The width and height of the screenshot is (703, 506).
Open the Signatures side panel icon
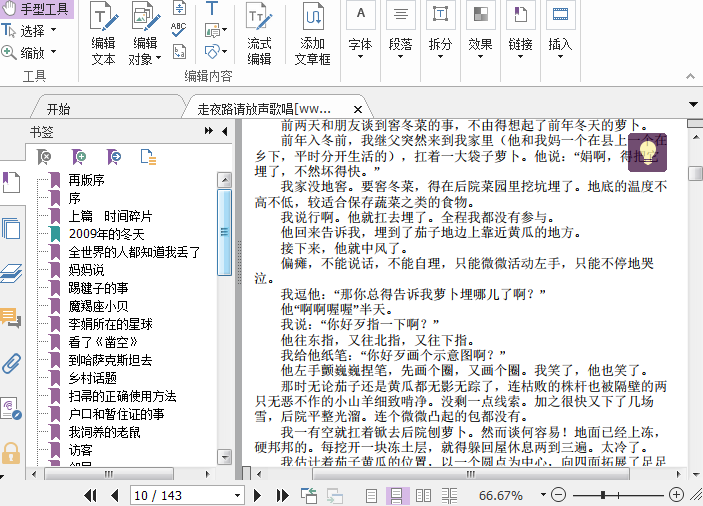point(11,408)
